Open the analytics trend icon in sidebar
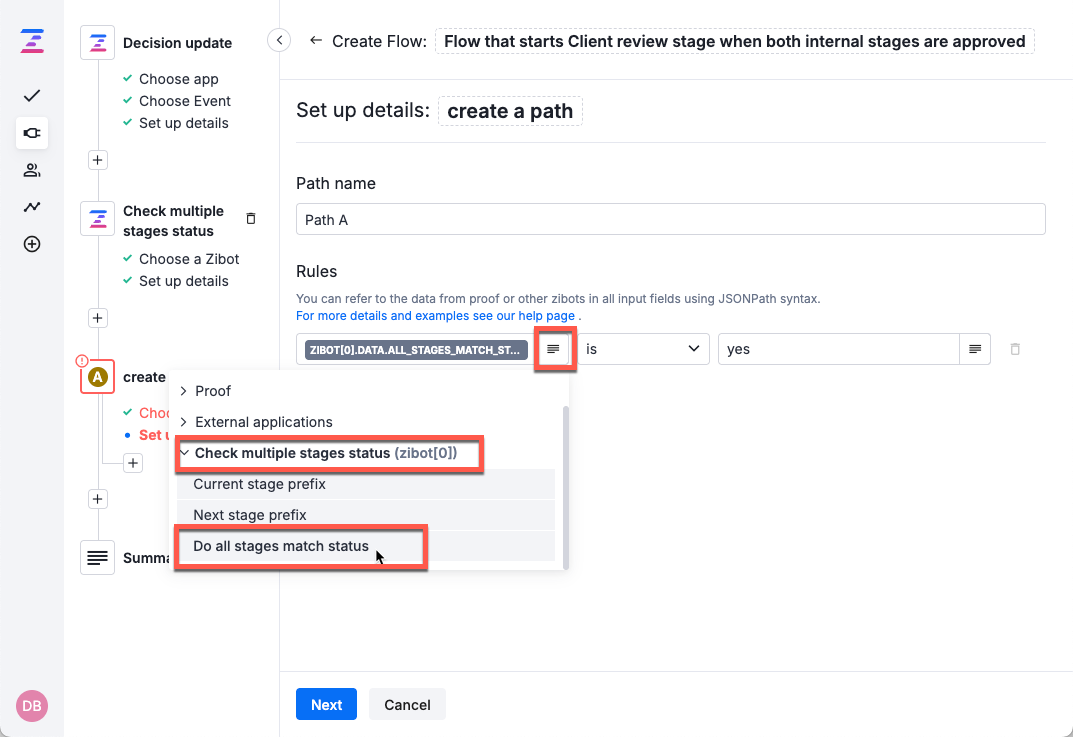The image size is (1073, 737). (x=32, y=207)
